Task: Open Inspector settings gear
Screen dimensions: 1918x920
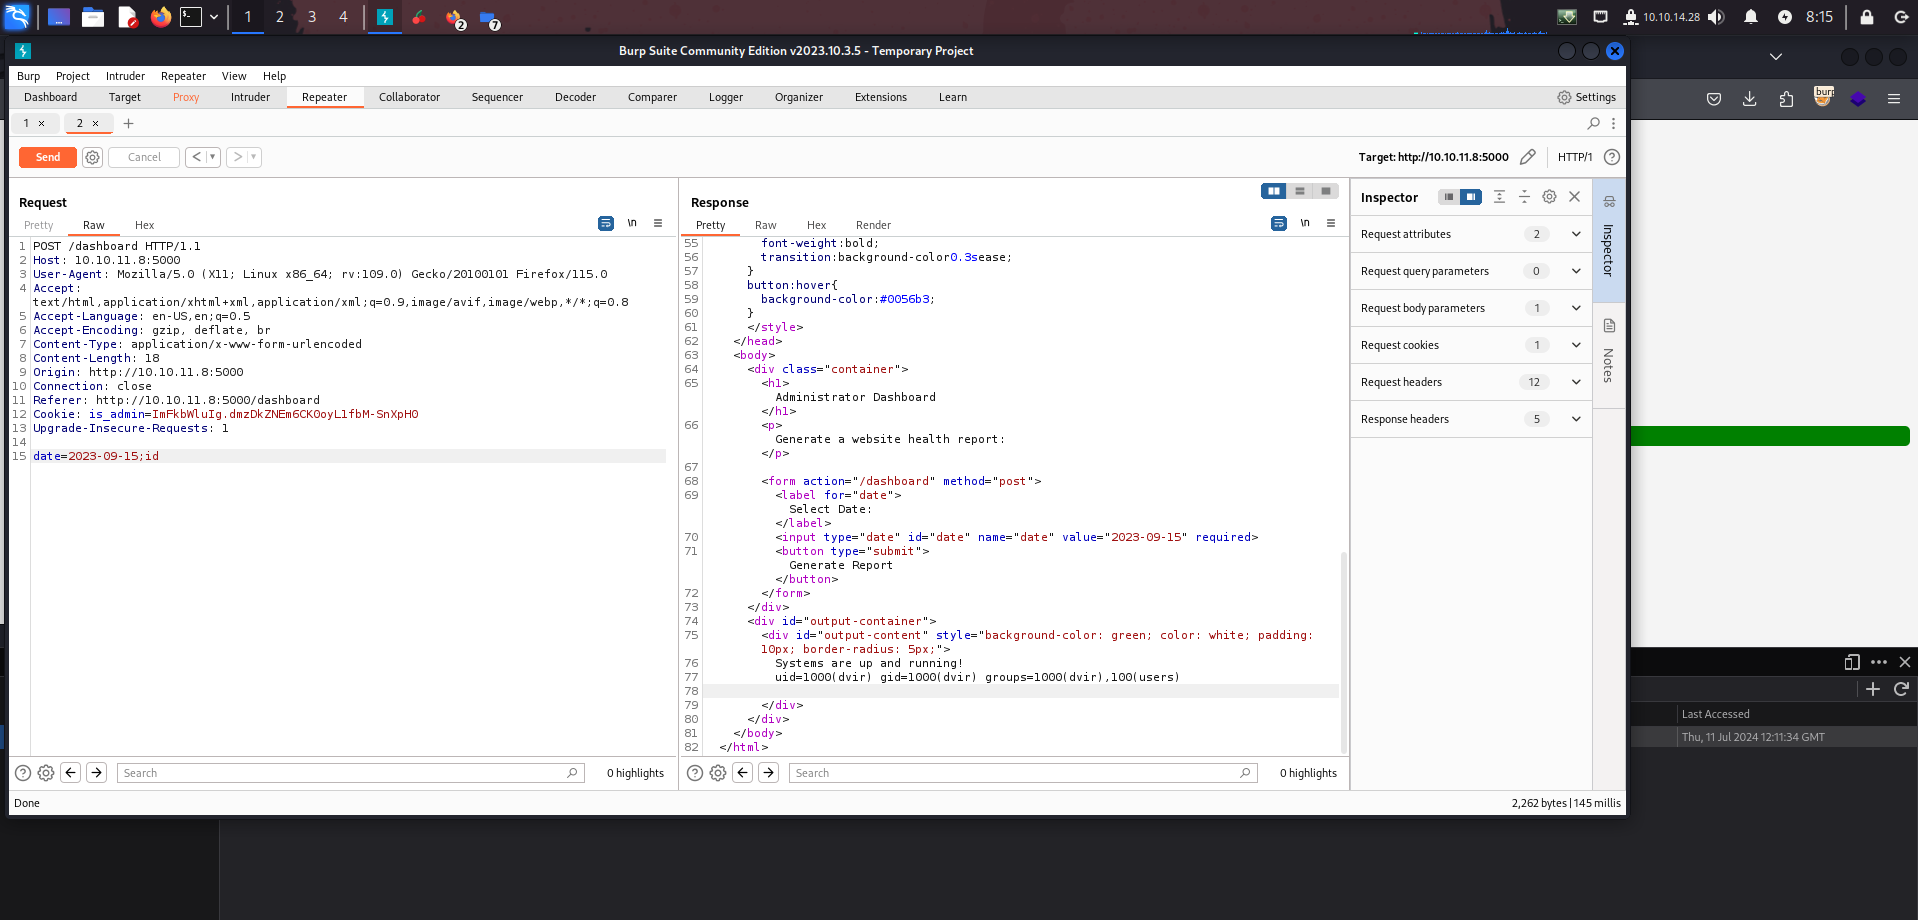Action: (1549, 197)
